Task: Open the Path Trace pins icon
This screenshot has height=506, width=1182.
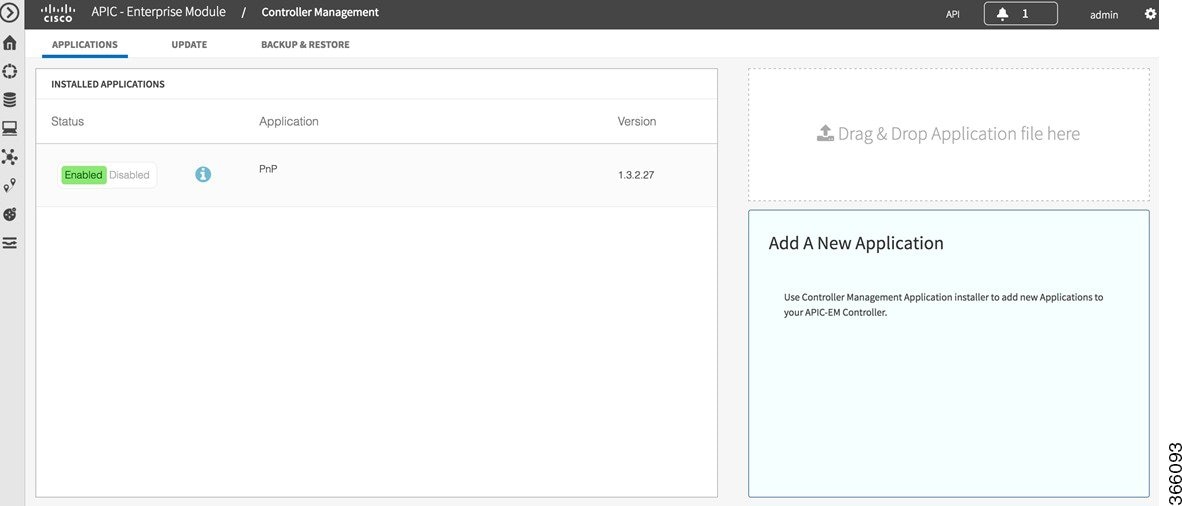Action: click(11, 186)
